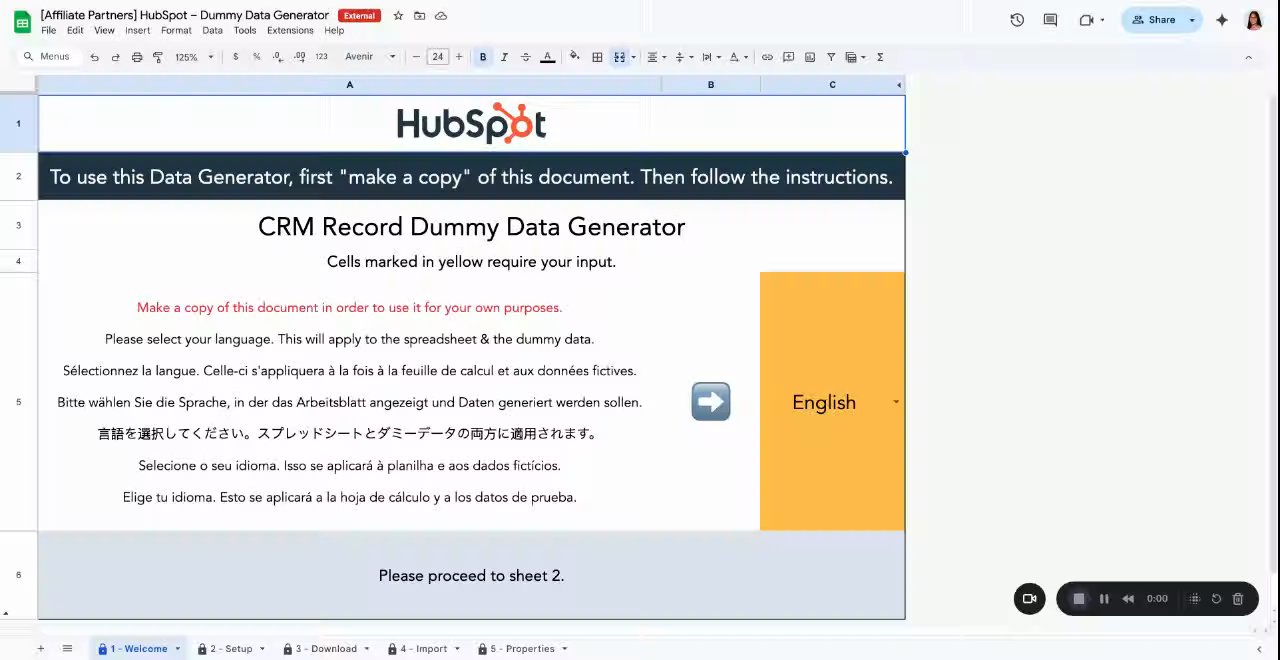
Task: Star this spreadsheet document
Action: [398, 16]
